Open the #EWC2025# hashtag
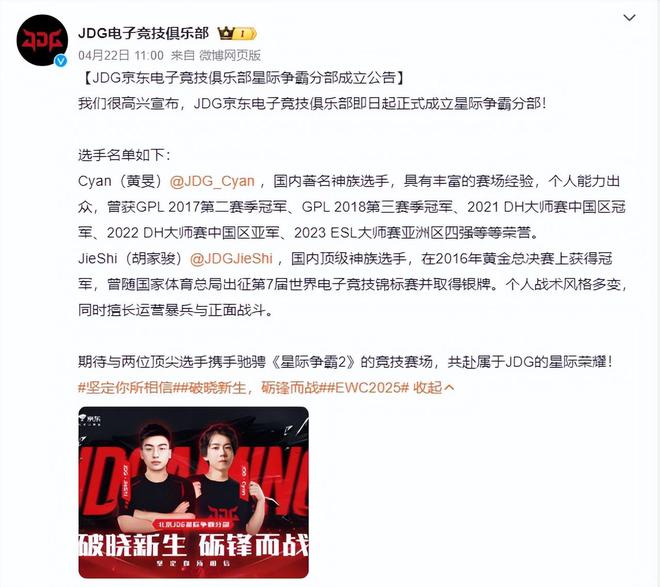The image size is (660, 587). point(367,388)
